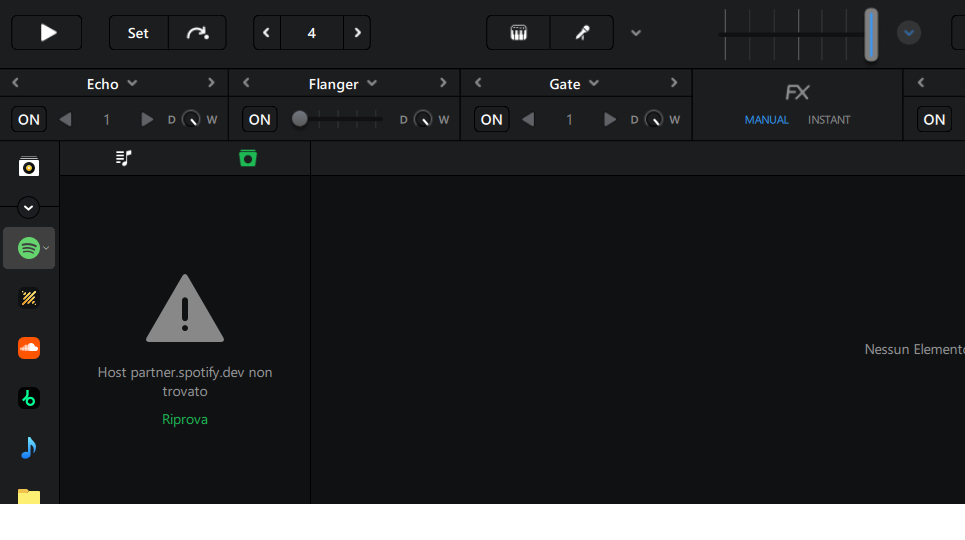Increase the Gate beat value
965x540 pixels.
point(609,119)
